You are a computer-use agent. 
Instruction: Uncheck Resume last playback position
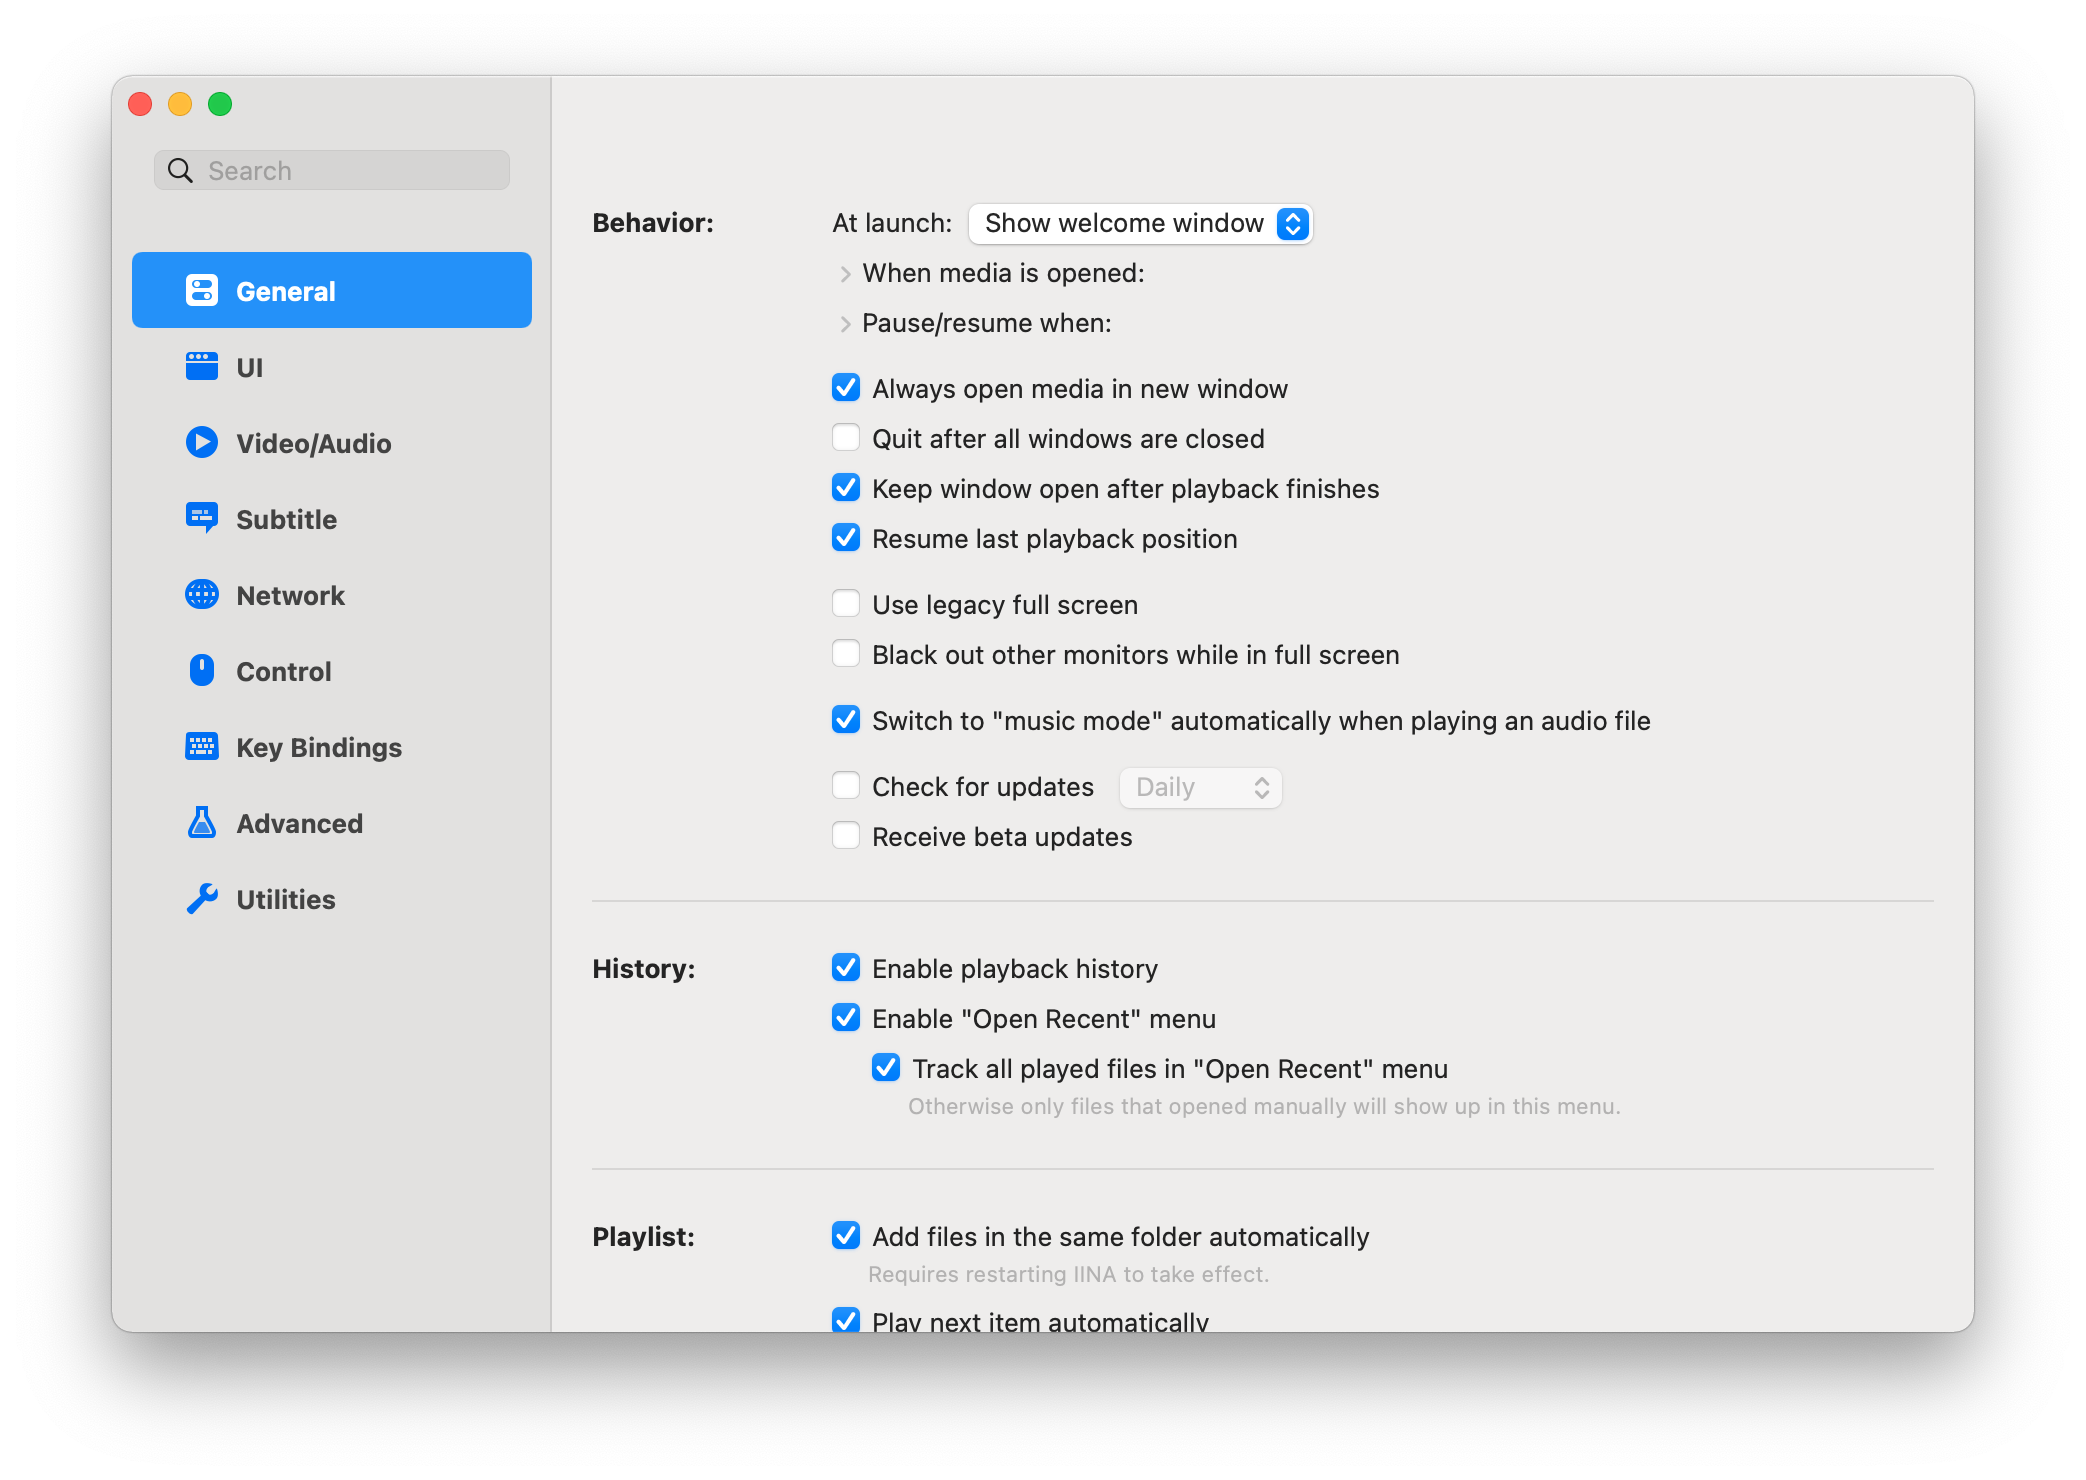pos(846,538)
